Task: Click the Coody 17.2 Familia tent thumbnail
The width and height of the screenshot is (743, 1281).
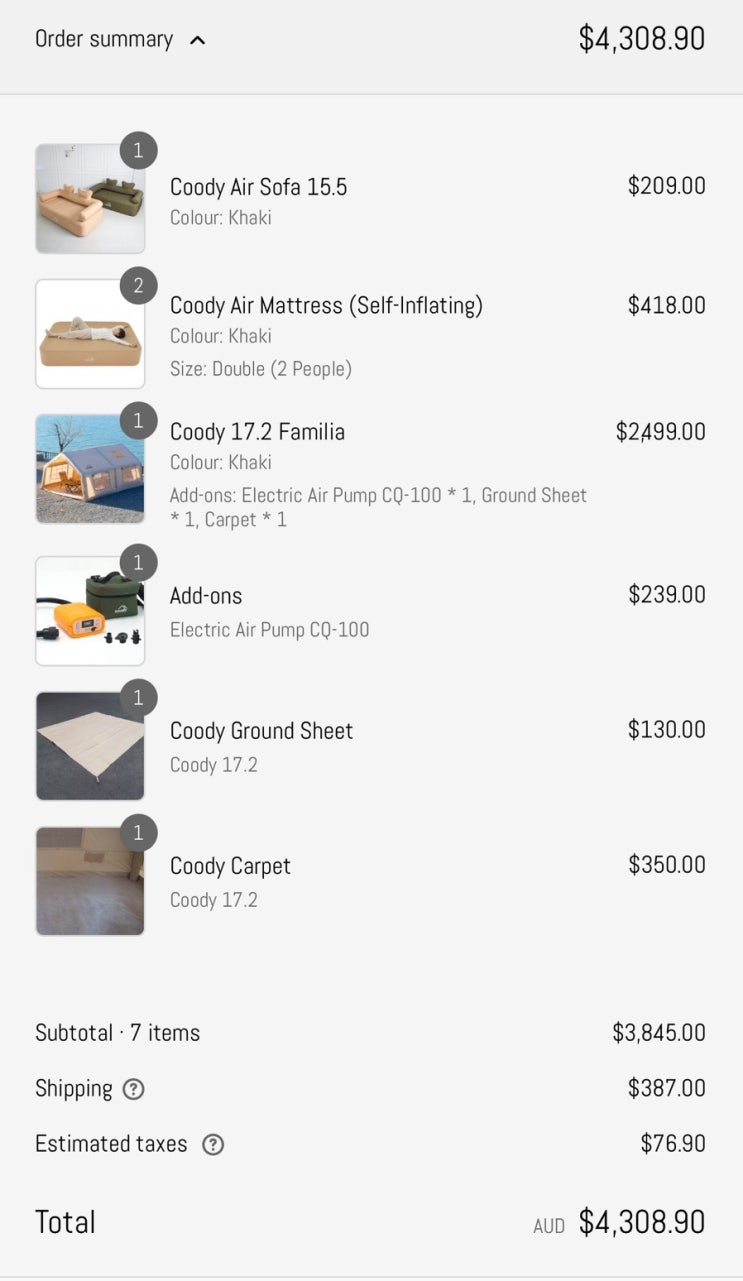Action: tap(90, 469)
